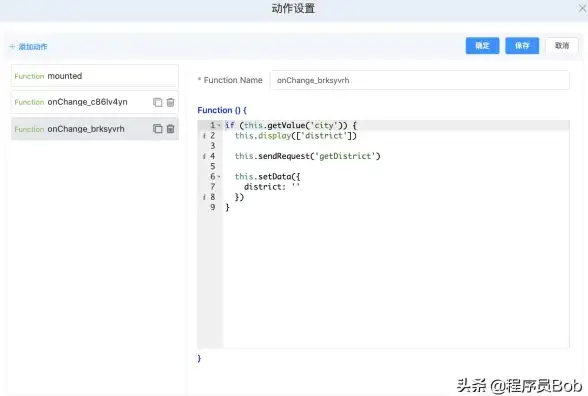Copy the onChange_brksyvrh function
588x396 pixels.
coord(158,129)
